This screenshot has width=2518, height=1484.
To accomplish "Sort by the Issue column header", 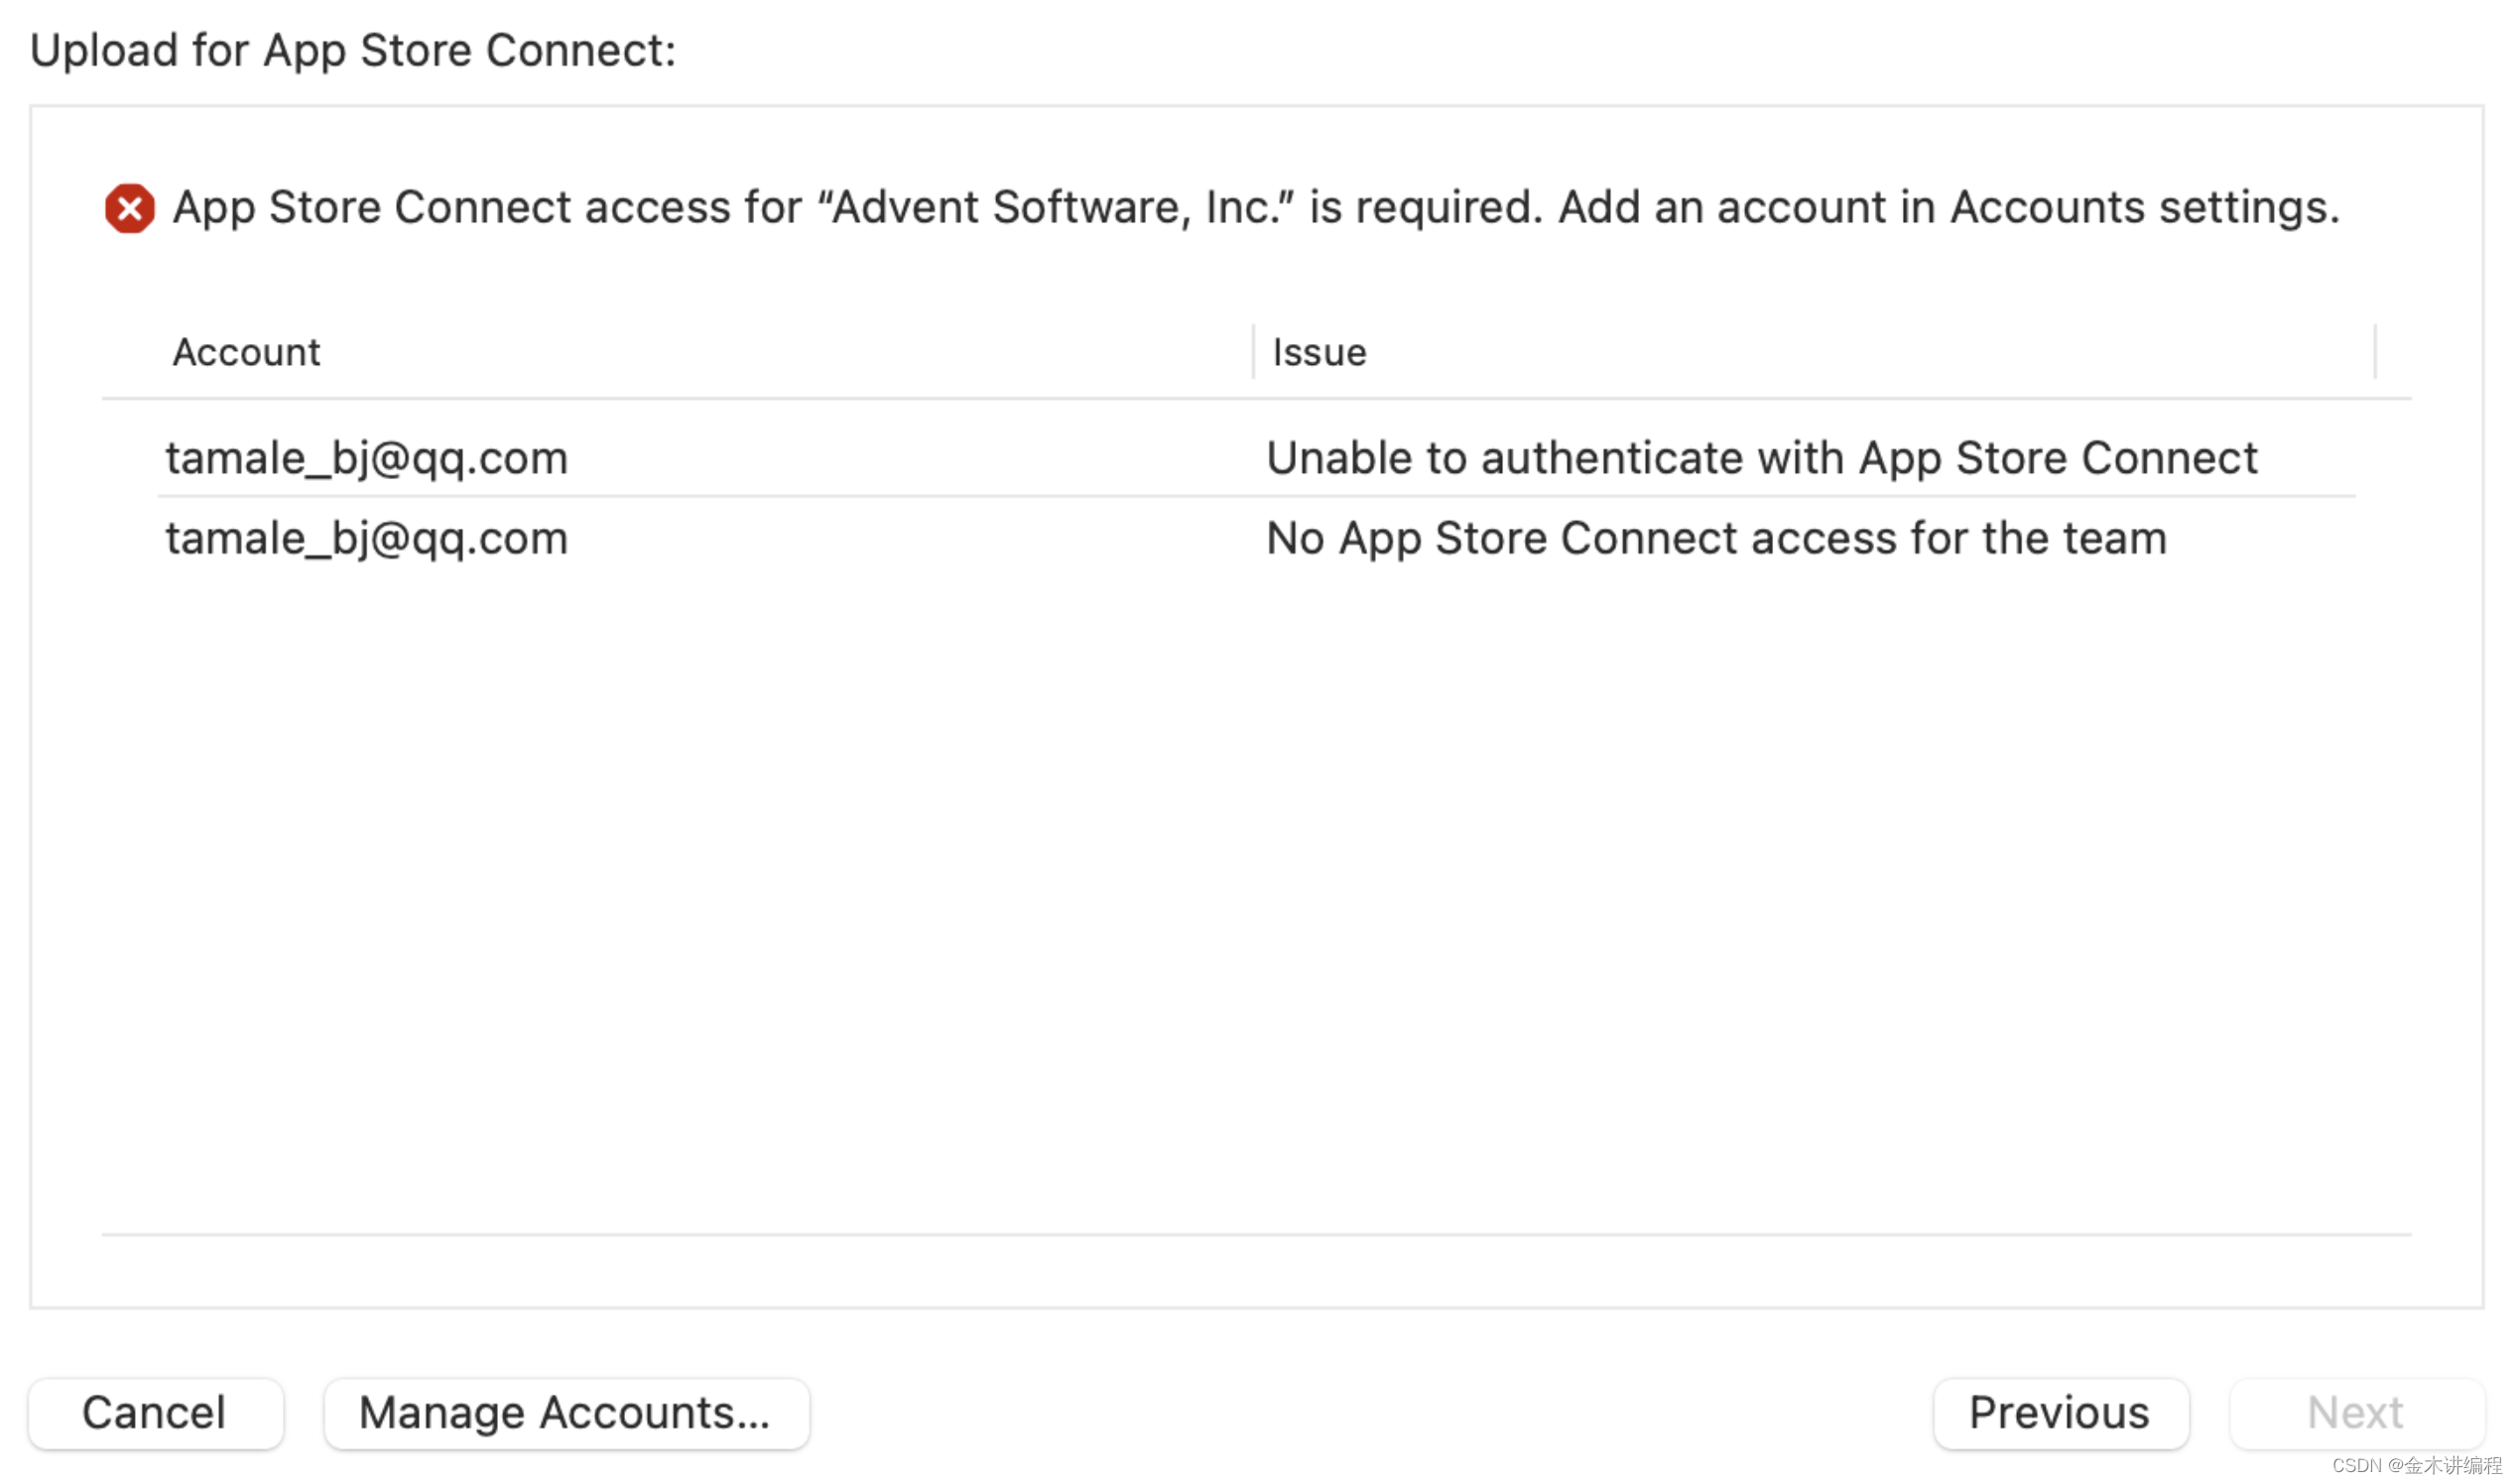I will coord(1319,352).
